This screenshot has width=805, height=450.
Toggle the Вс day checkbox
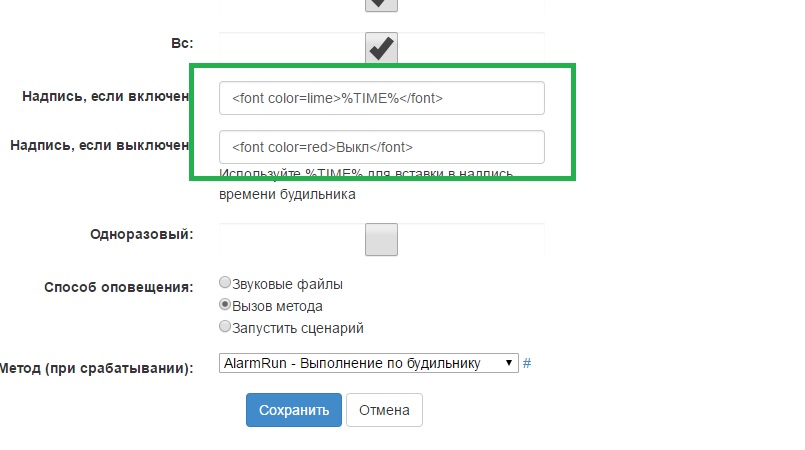coord(381,47)
